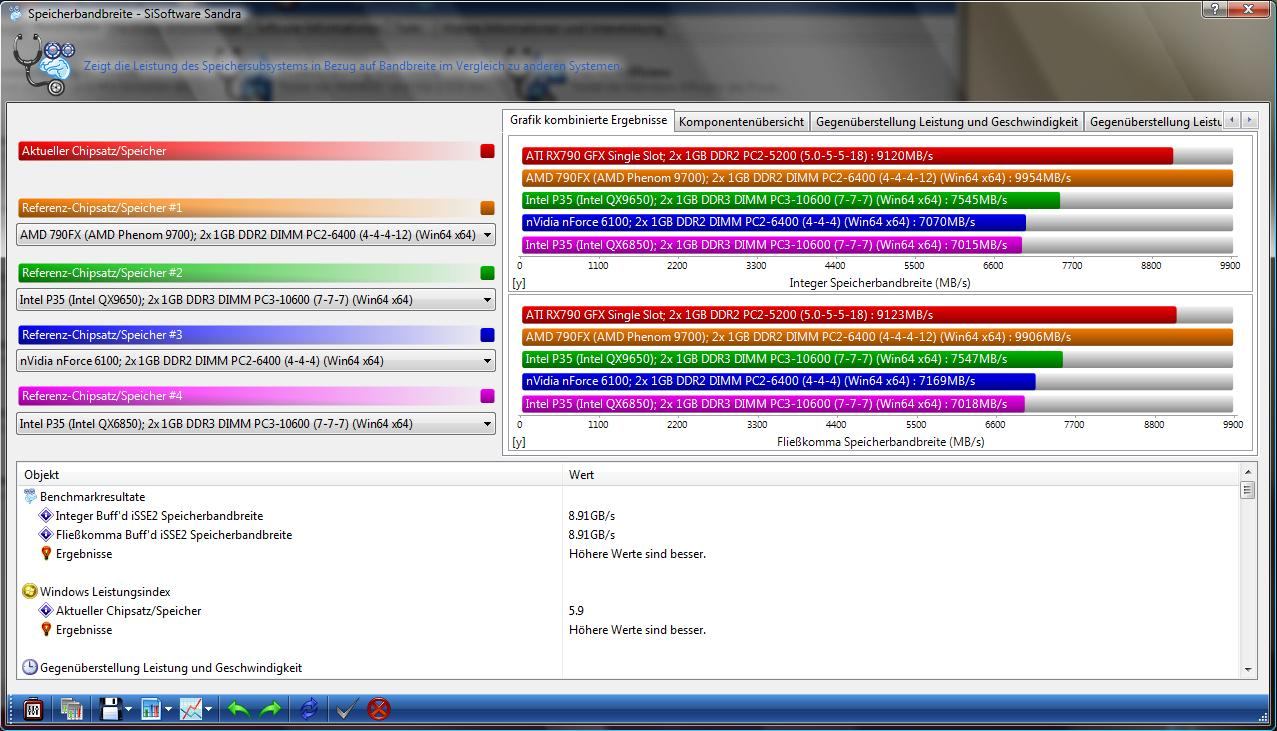The height and width of the screenshot is (731, 1277).
Task: Click the red cancel X icon in toolbar
Action: click(x=378, y=709)
